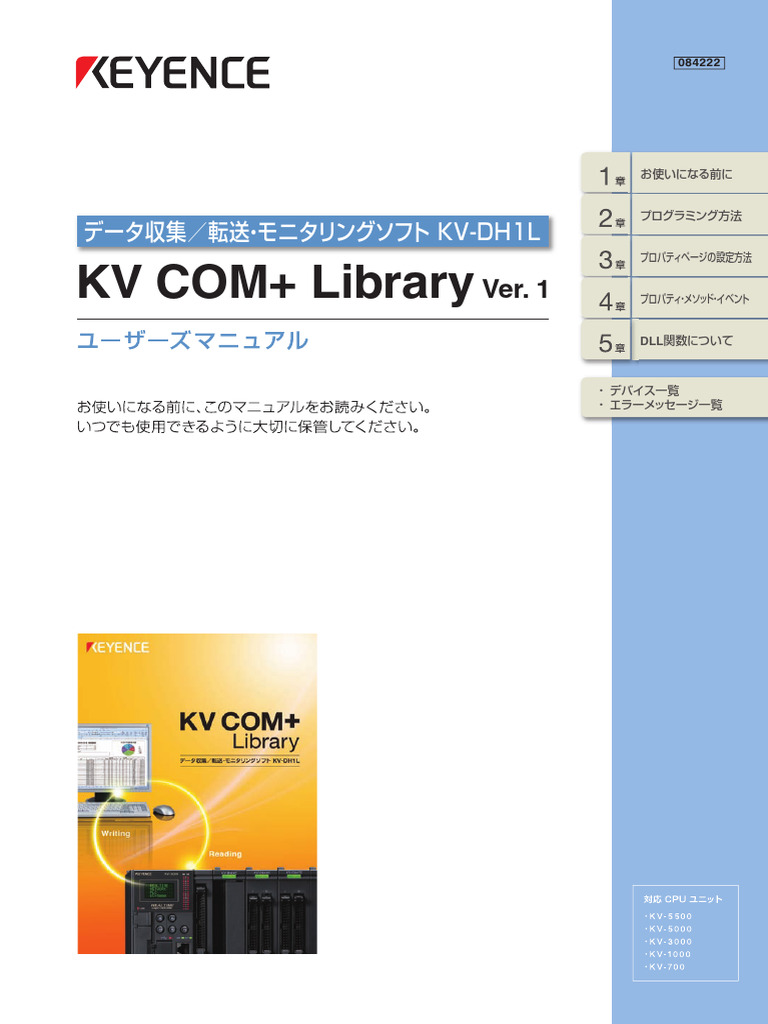Open chapter 1 tab お使いになる前に

point(674,173)
